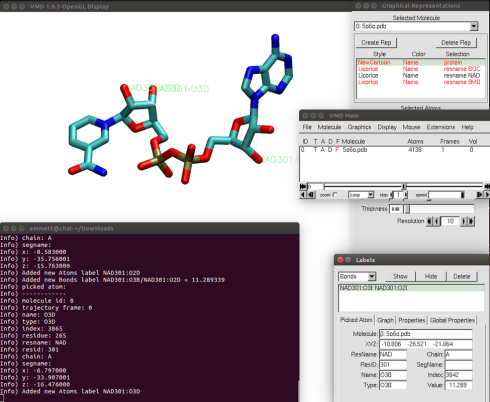
Task: Decrease resolution by one step
Action: pyautogui.click(x=437, y=221)
